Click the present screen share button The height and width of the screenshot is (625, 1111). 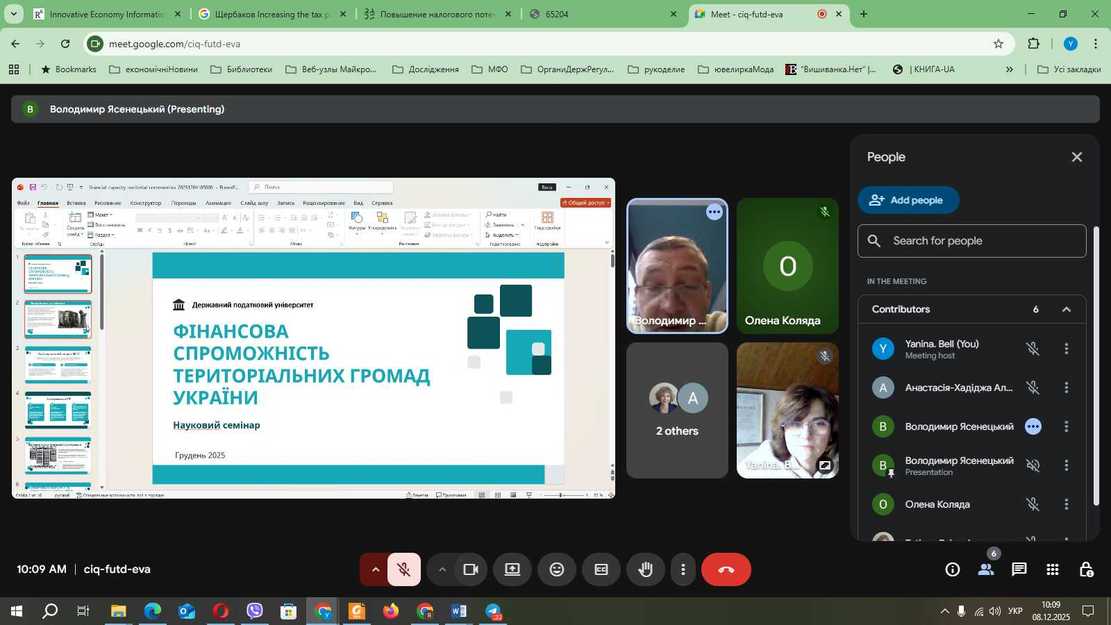(512, 569)
